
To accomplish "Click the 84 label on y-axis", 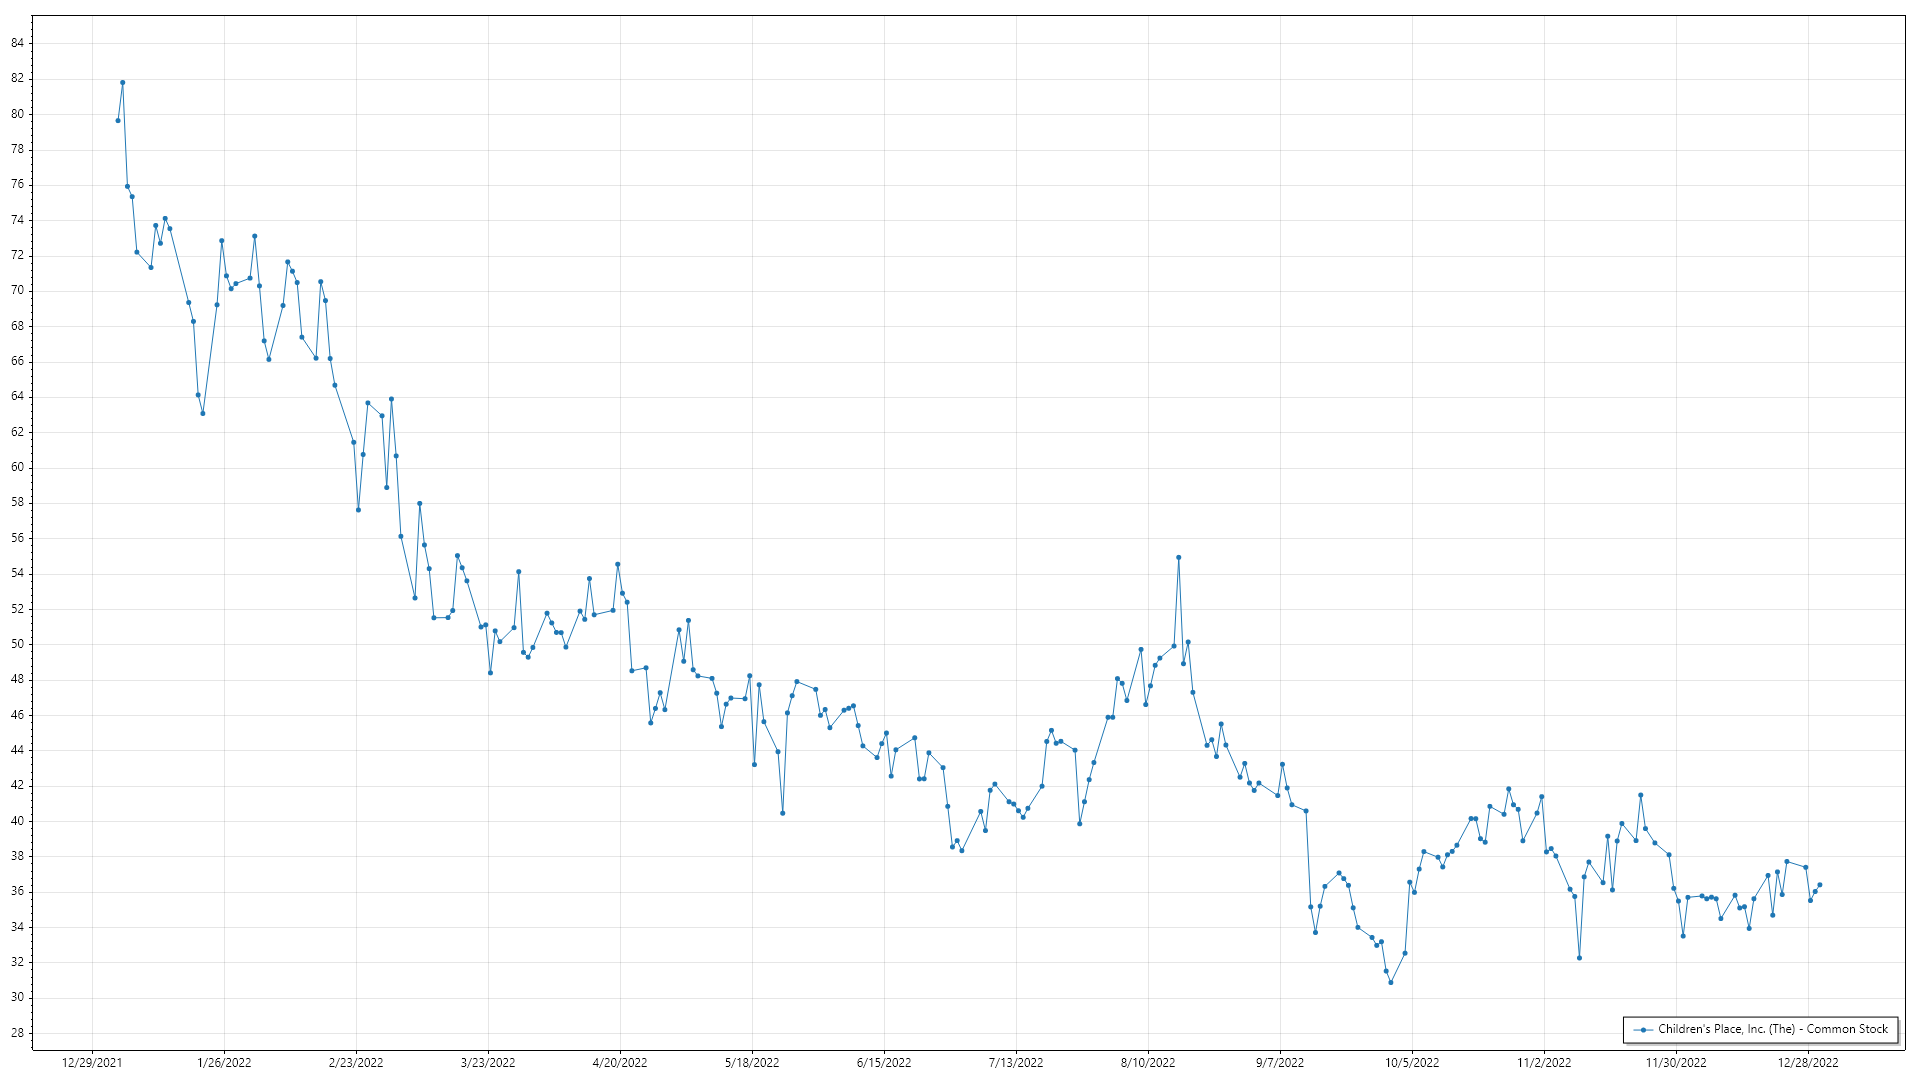I will point(18,43).
